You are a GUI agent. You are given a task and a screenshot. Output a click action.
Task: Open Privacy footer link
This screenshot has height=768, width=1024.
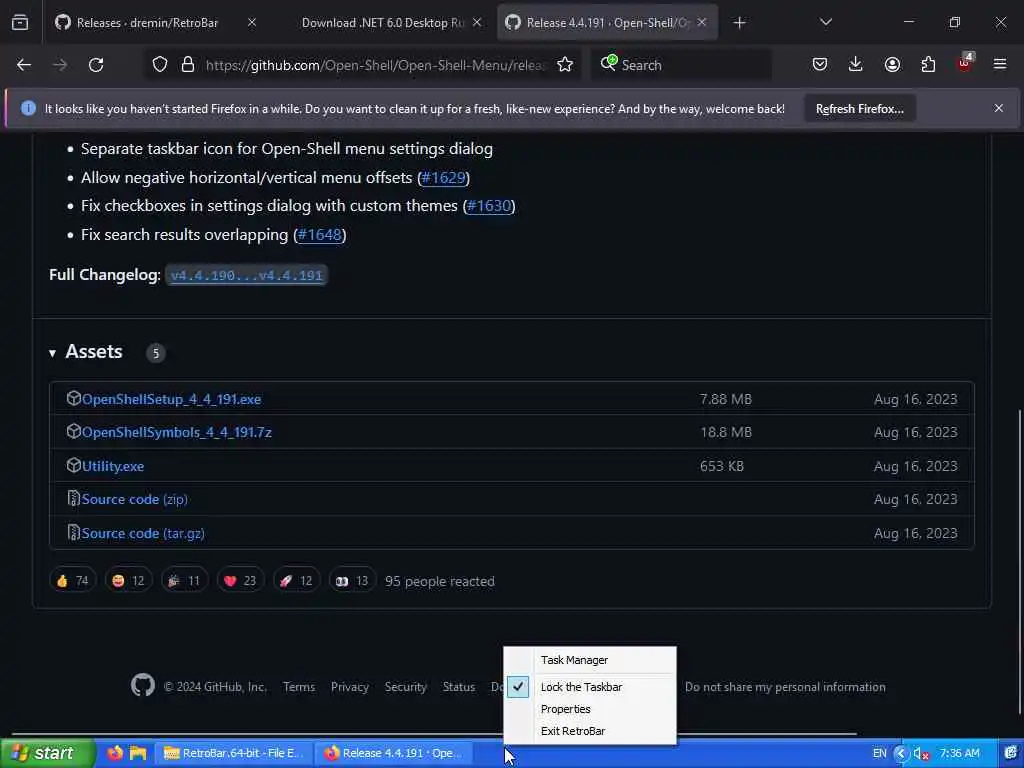pyautogui.click(x=349, y=686)
